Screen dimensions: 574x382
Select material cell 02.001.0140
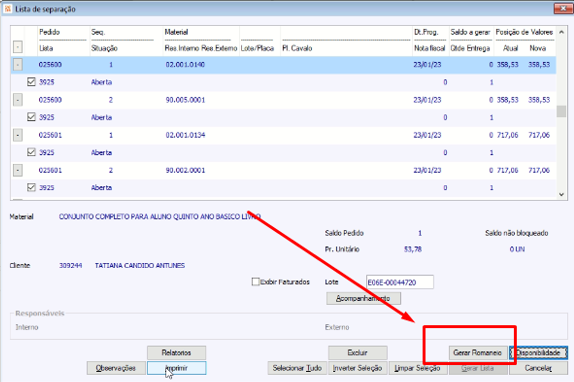(185, 65)
